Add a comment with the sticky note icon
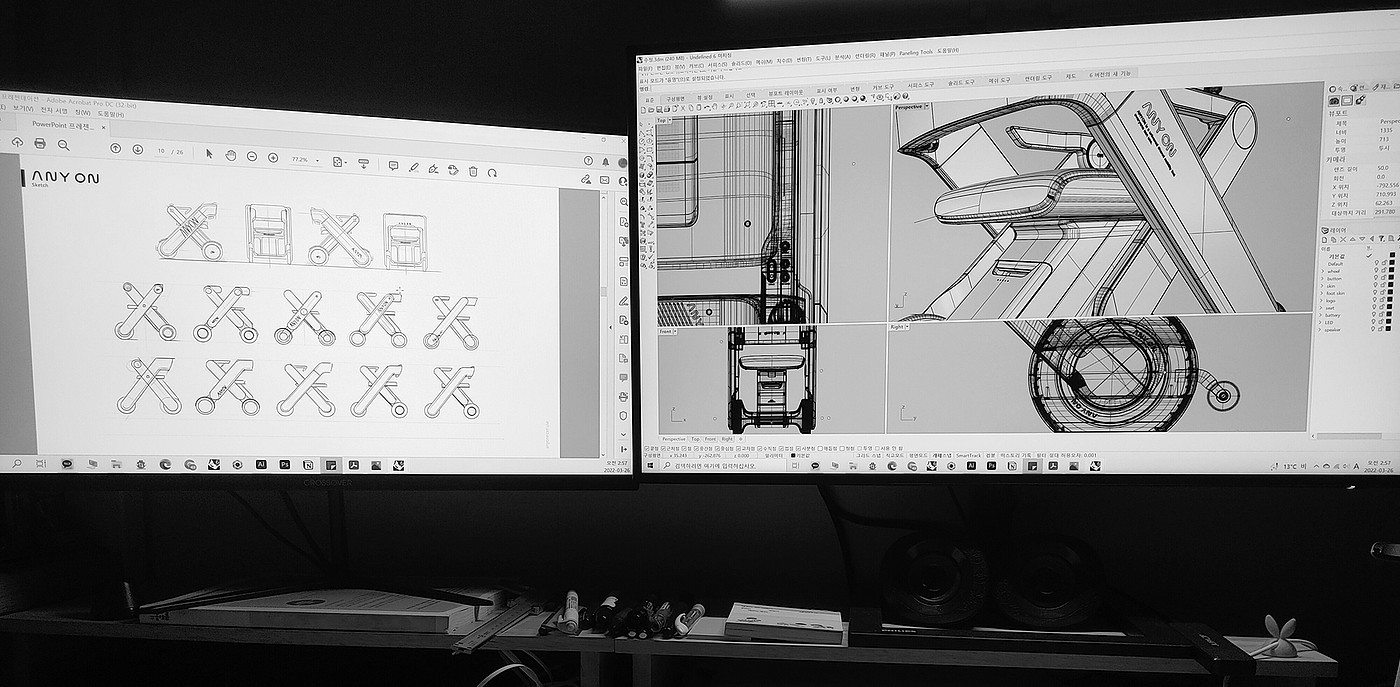The height and width of the screenshot is (687, 1400). pyautogui.click(x=393, y=165)
